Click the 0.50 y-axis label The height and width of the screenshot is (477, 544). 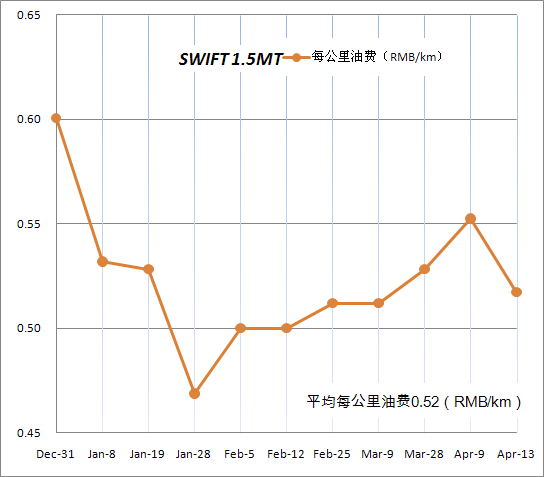[29, 328]
